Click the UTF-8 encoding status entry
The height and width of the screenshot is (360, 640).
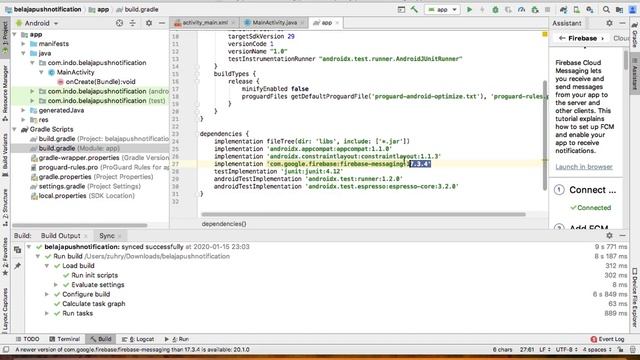click(x=567, y=350)
